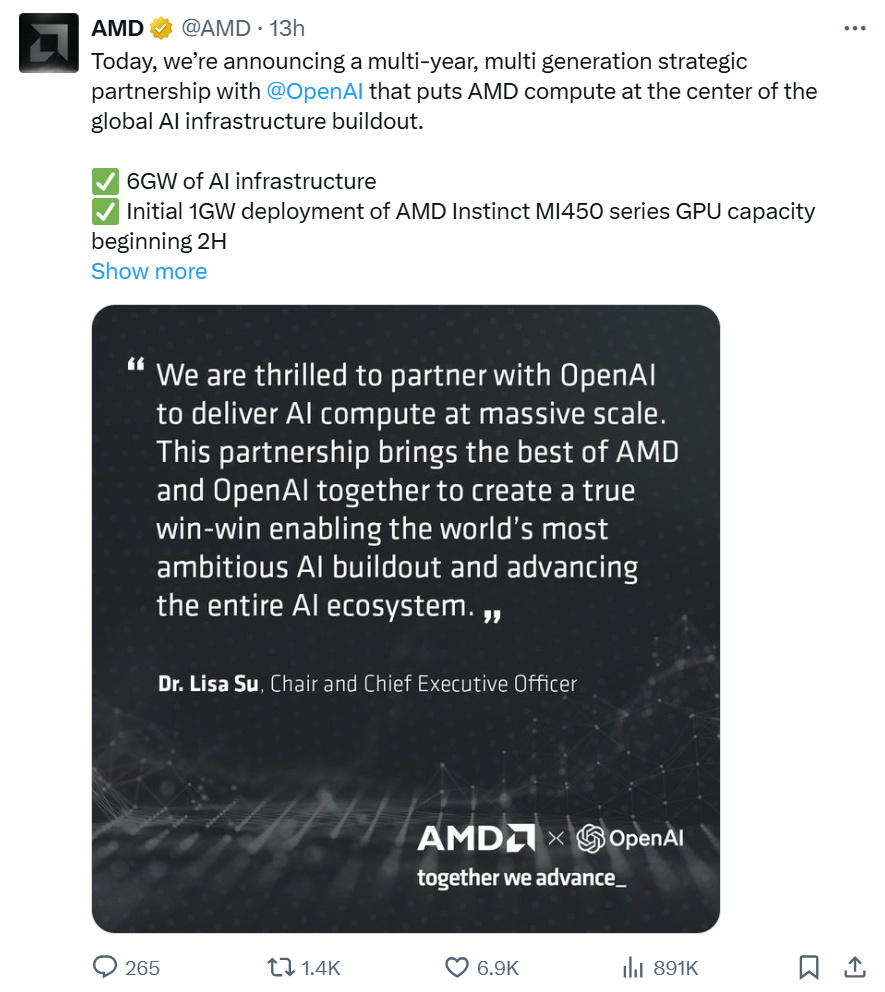Bookmark this AMD post
This screenshot has height=992, width=885.
809,967
